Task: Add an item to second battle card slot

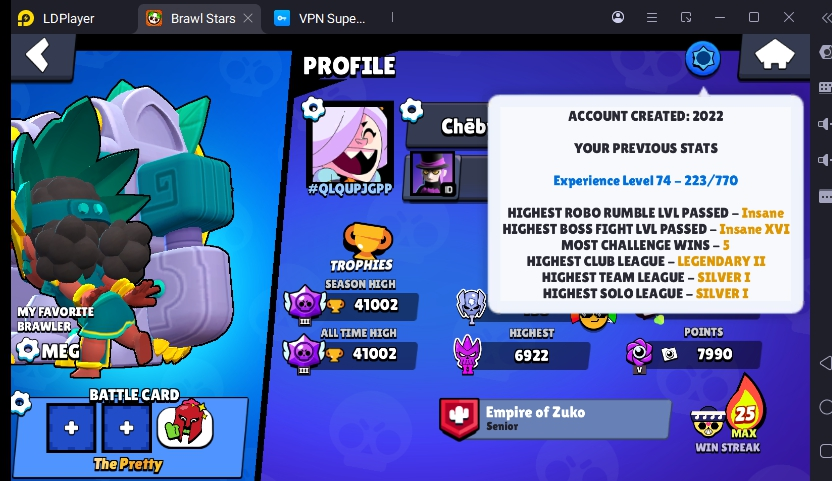Action: click(x=126, y=427)
